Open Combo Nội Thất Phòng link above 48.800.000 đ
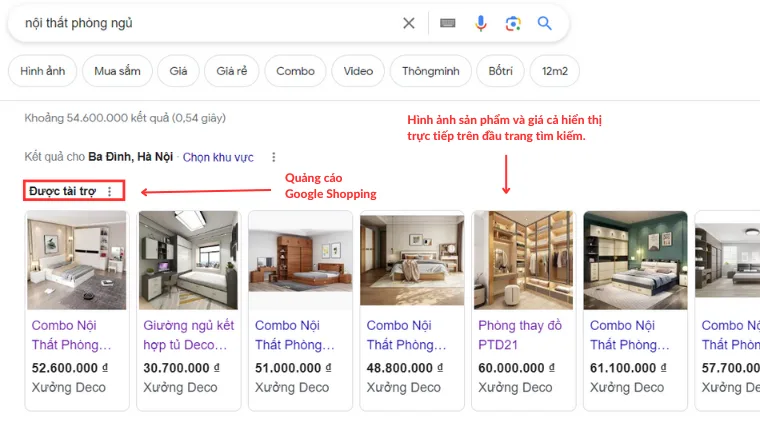This screenshot has height=430, width=760. [406, 335]
